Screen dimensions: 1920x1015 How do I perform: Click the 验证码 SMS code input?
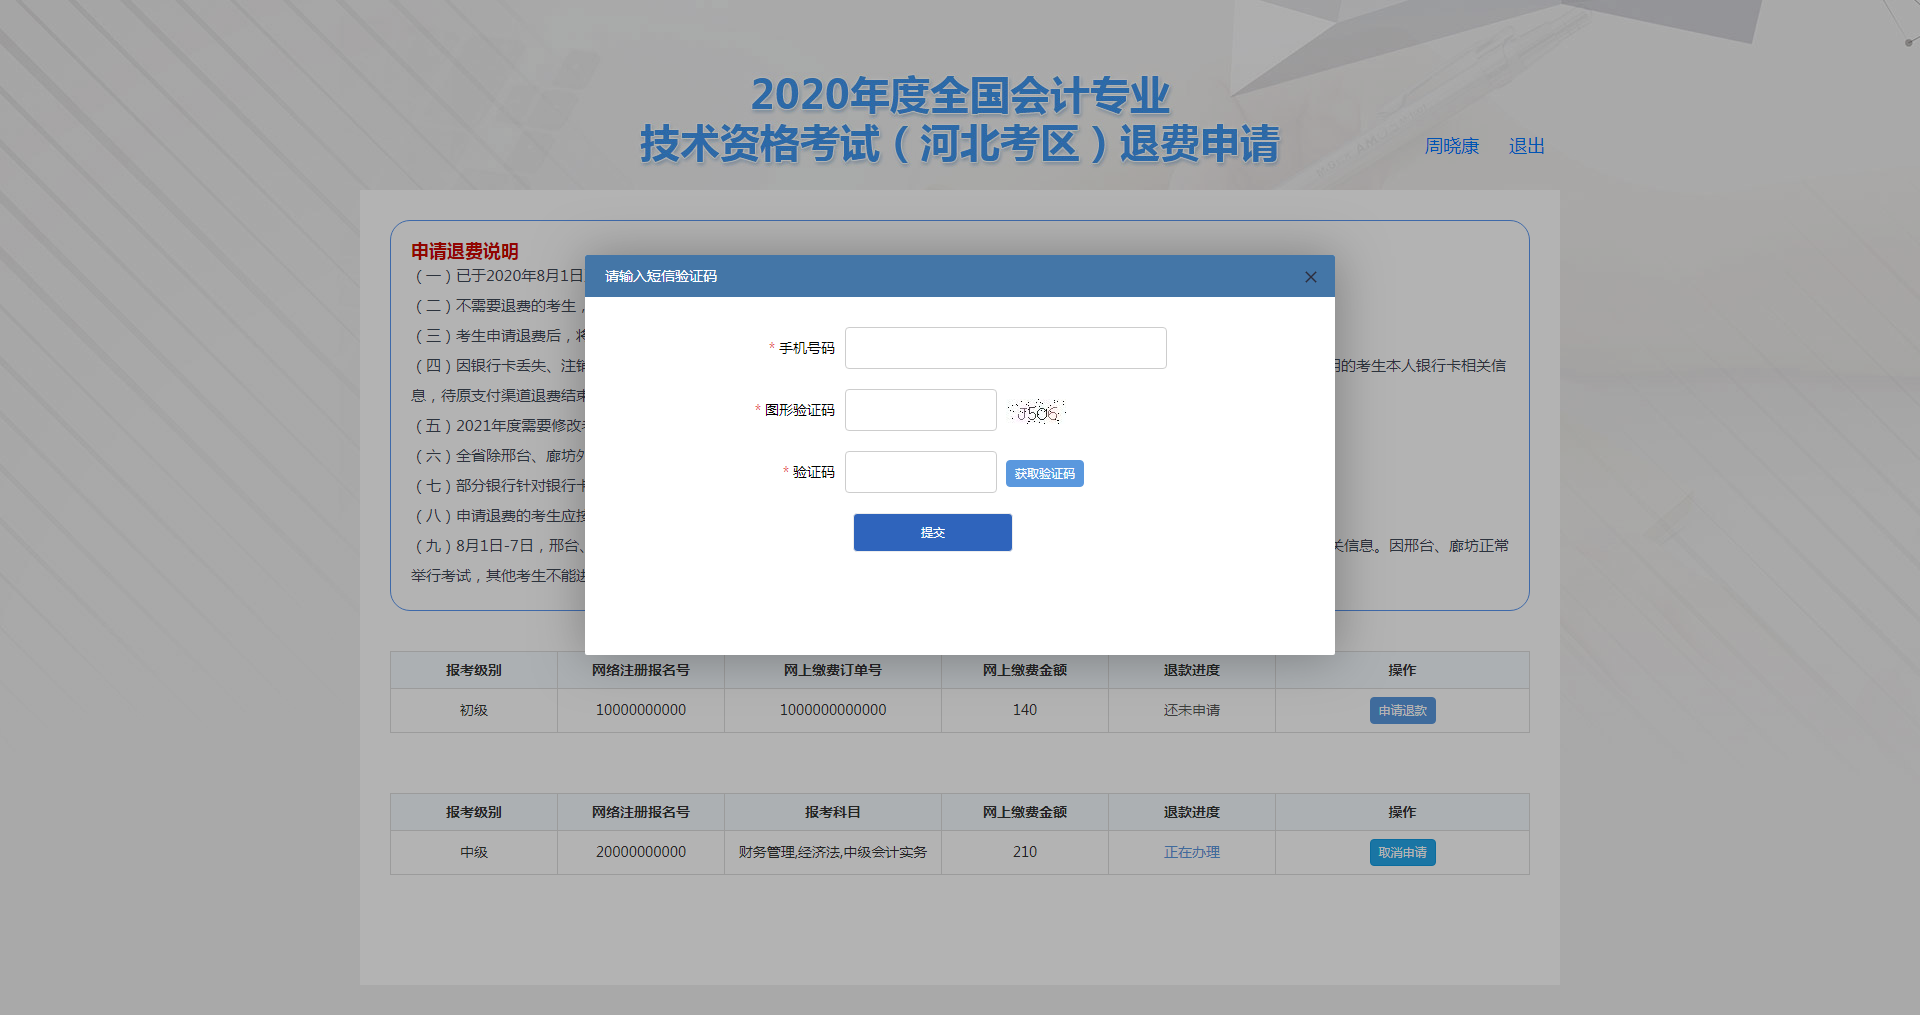click(919, 471)
